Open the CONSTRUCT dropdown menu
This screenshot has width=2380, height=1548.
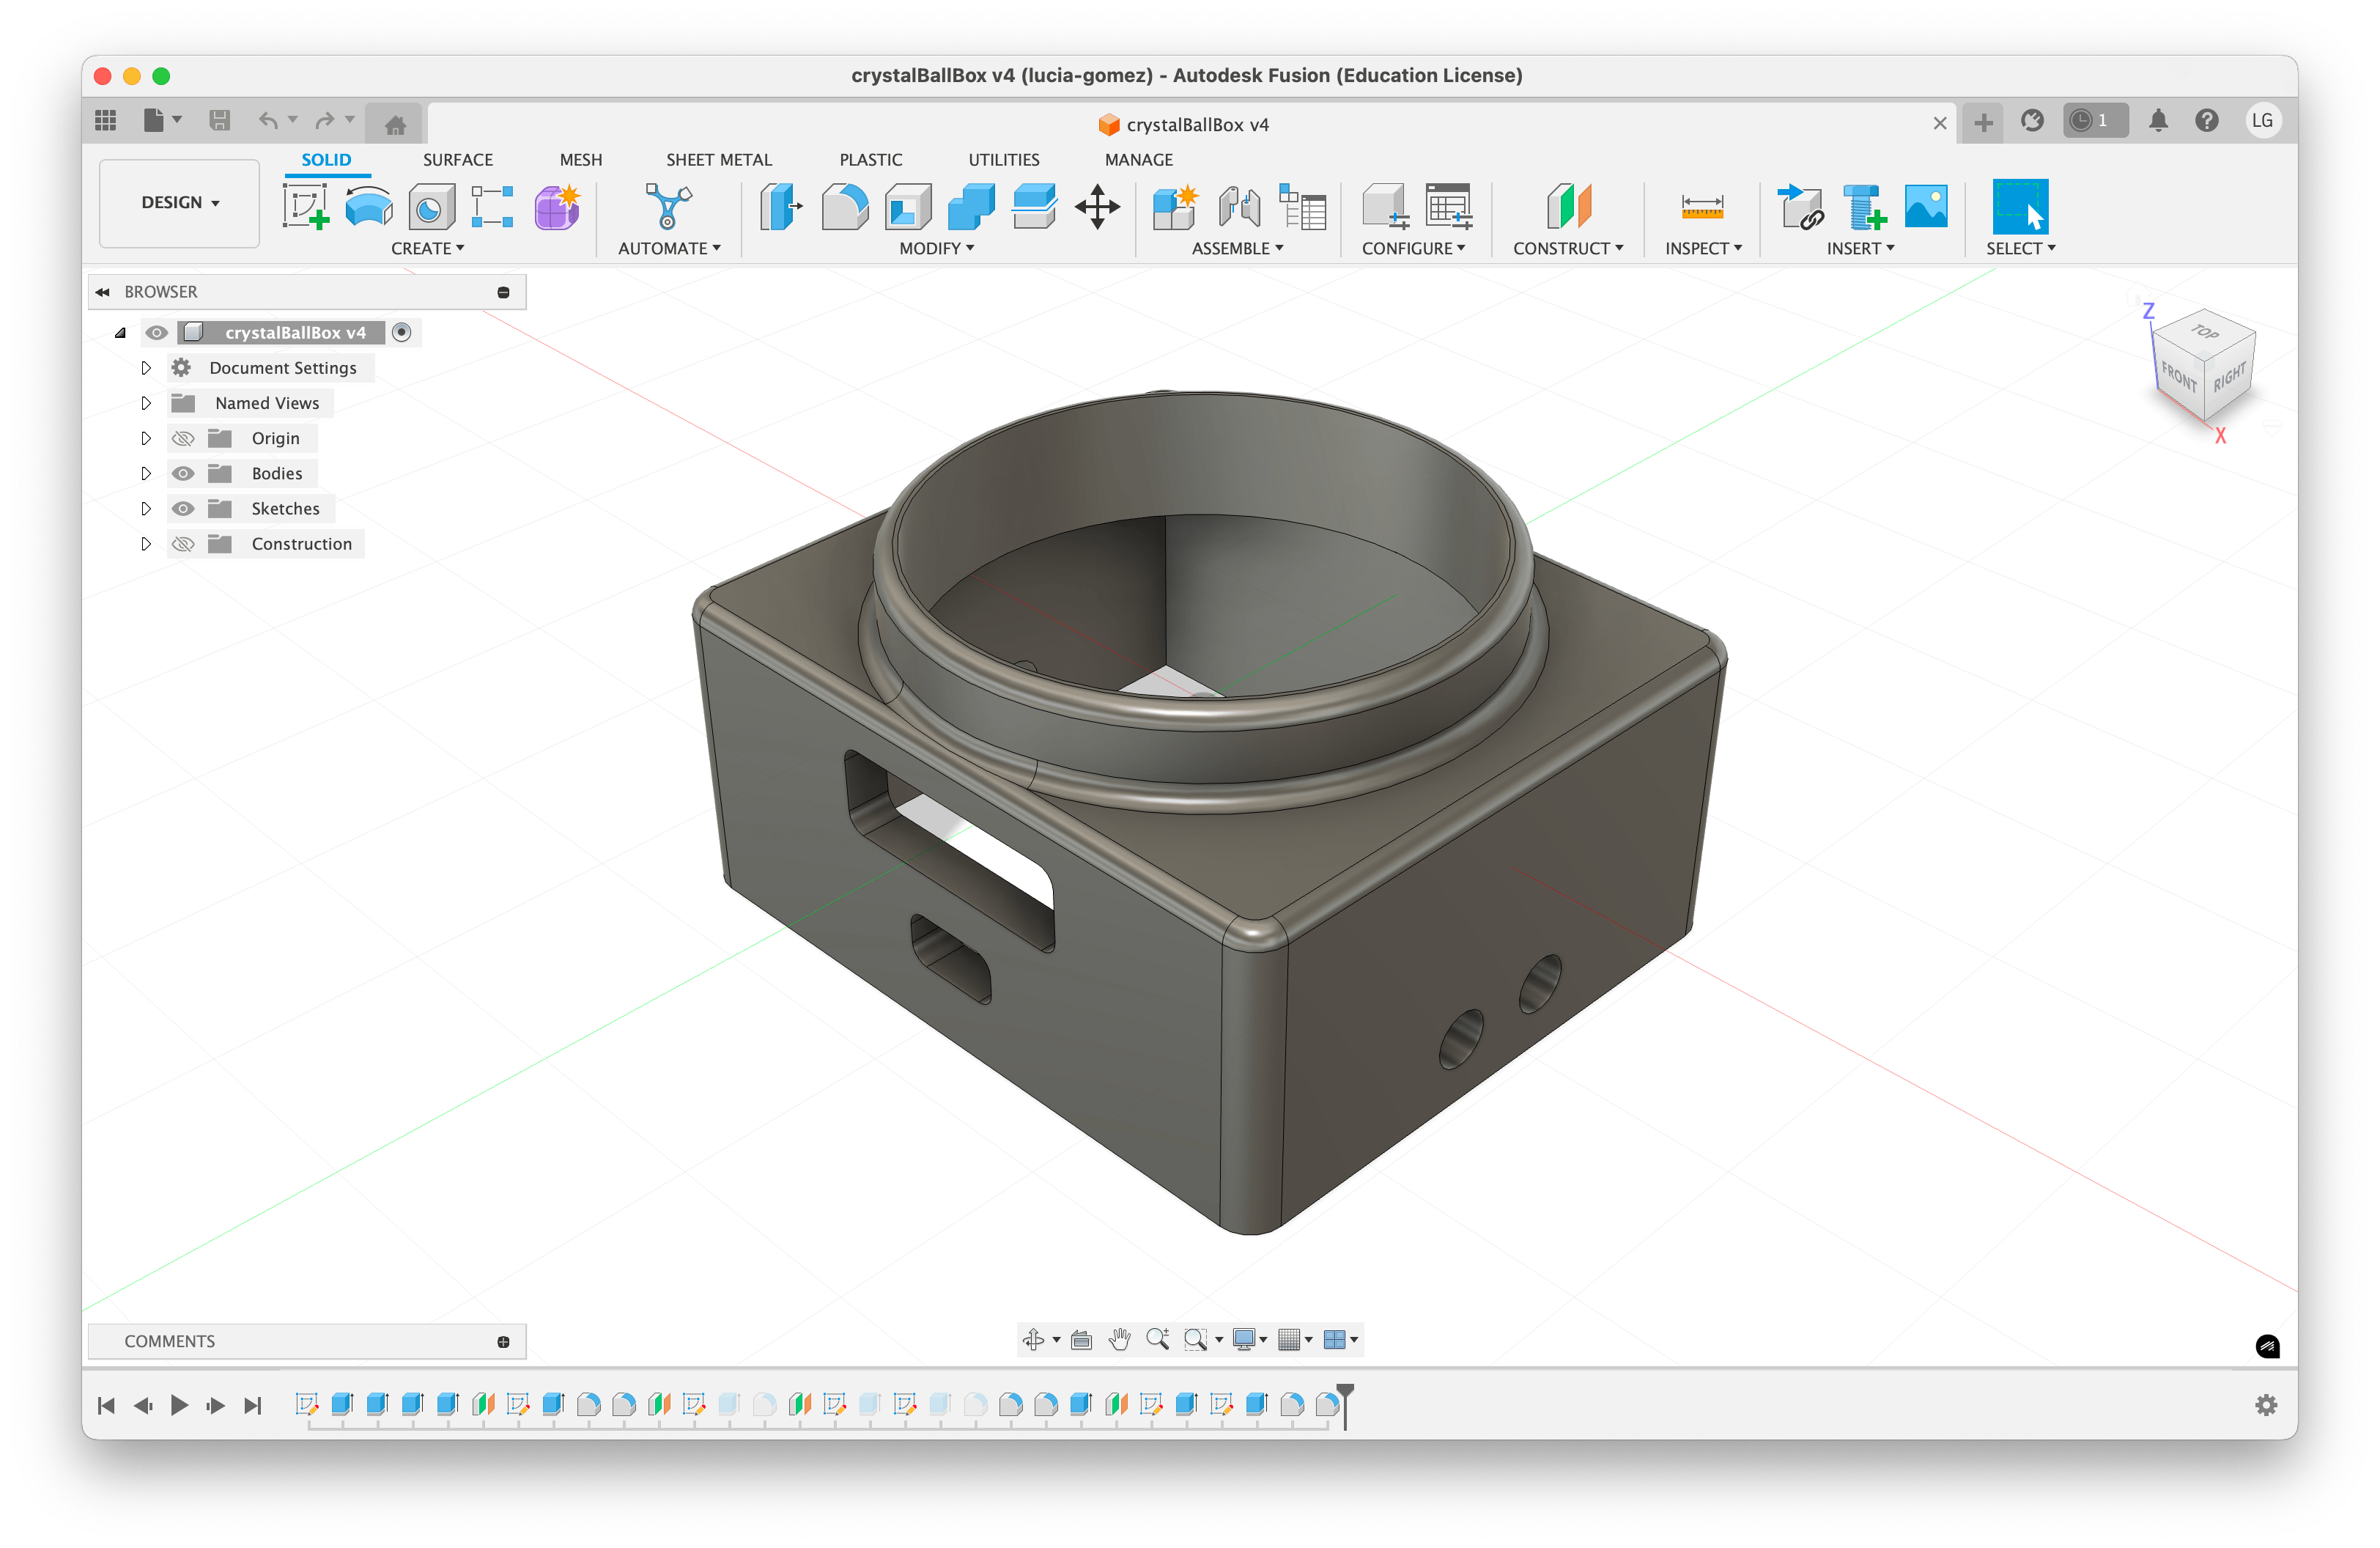pyautogui.click(x=1567, y=249)
